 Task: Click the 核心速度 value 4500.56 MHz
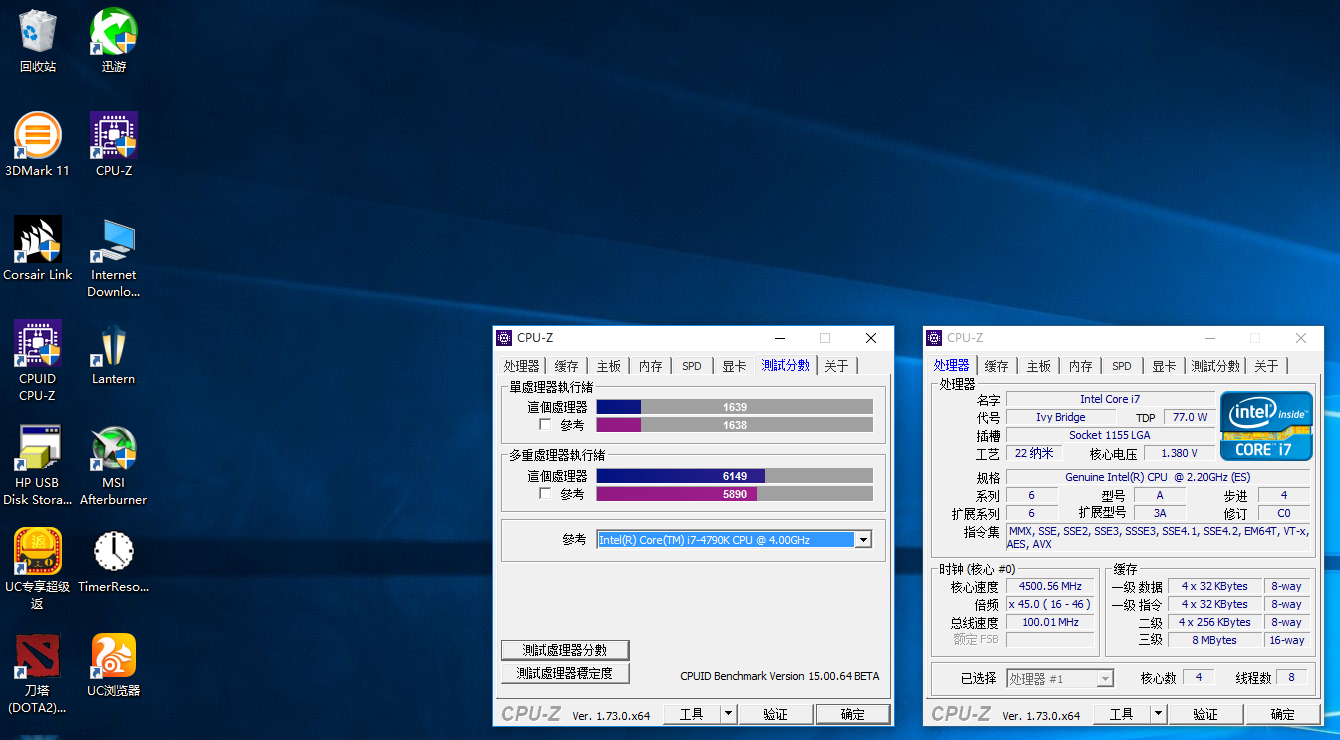click(1050, 586)
